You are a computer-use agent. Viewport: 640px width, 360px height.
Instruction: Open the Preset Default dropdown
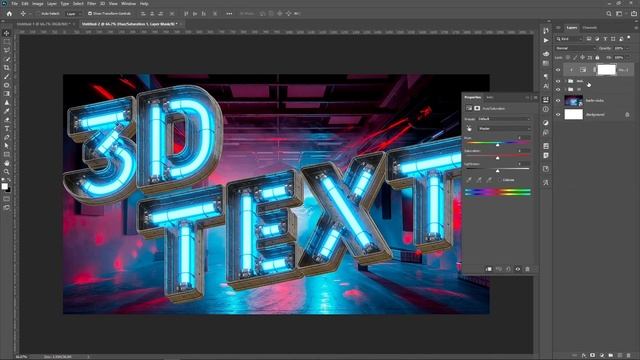point(504,119)
